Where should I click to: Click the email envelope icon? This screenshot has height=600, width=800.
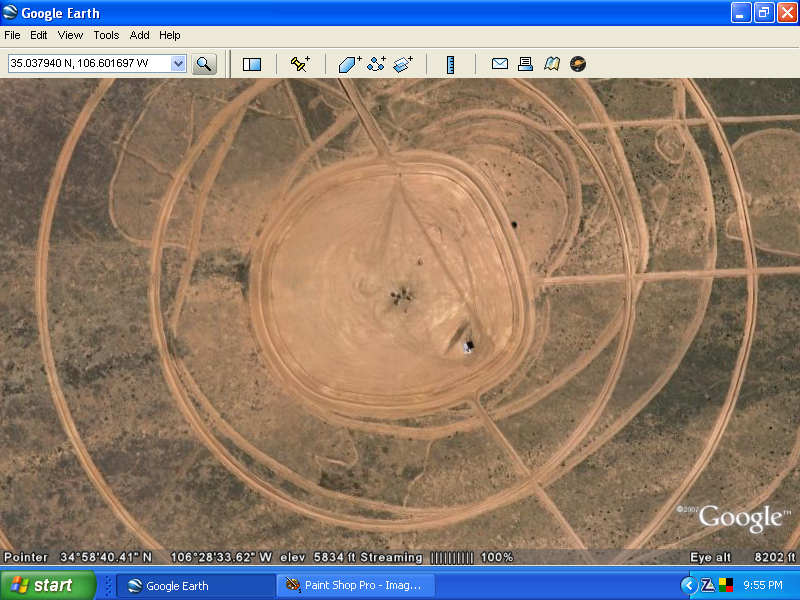(499, 64)
